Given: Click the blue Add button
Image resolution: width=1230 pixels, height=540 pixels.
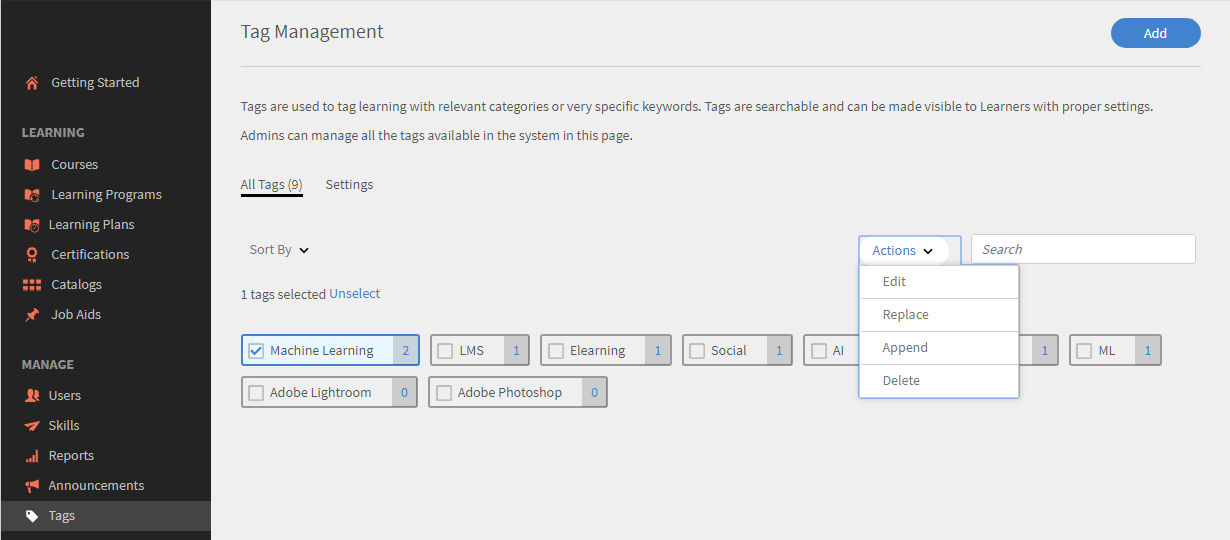Looking at the screenshot, I should click(x=1155, y=33).
